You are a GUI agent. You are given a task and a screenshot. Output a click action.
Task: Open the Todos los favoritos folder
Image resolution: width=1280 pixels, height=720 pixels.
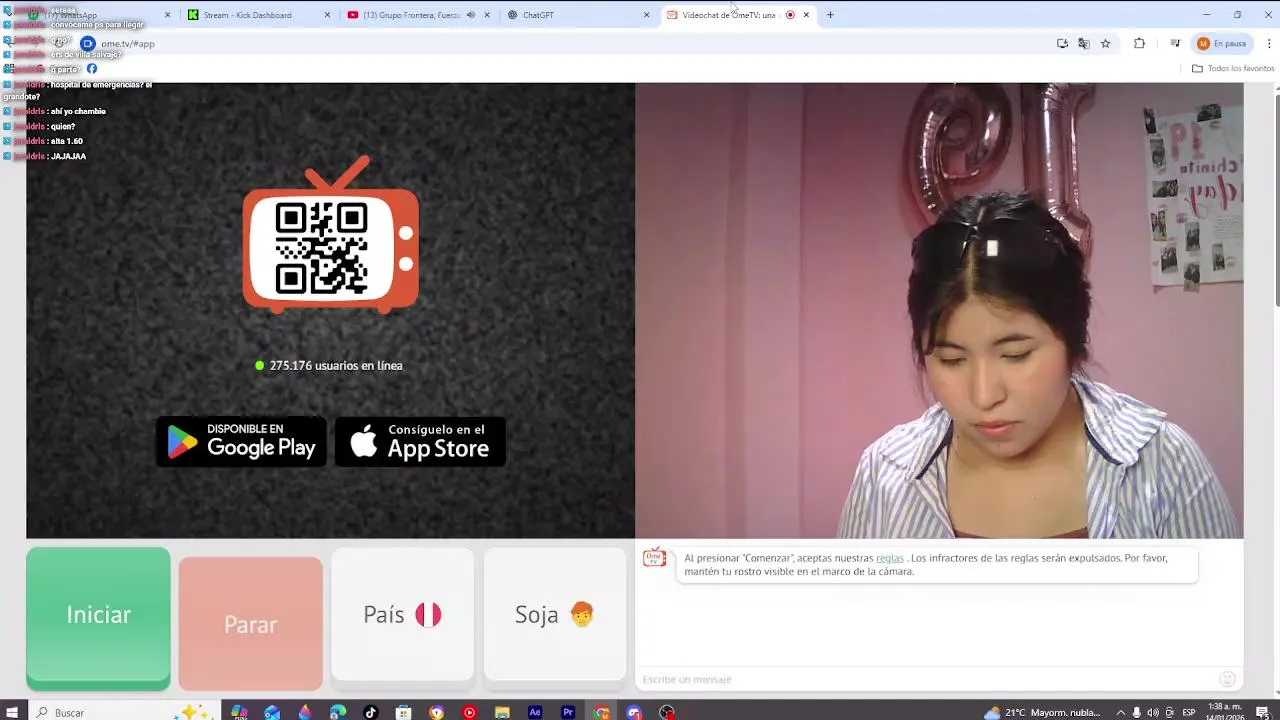pyautogui.click(x=1233, y=68)
